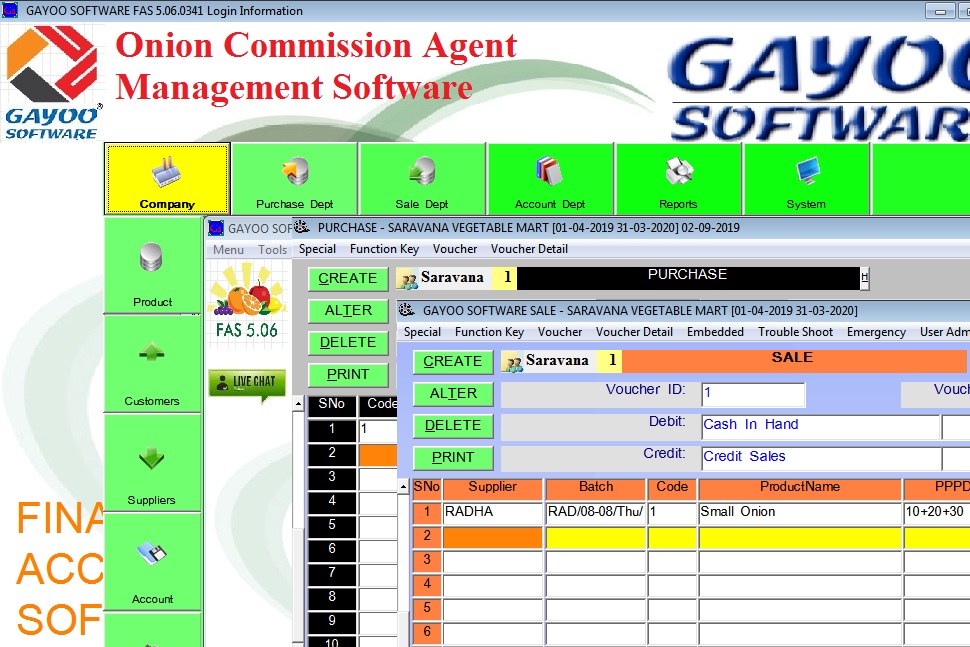Select the 10+20+30 cell
The height and width of the screenshot is (647, 970).
tap(937, 512)
